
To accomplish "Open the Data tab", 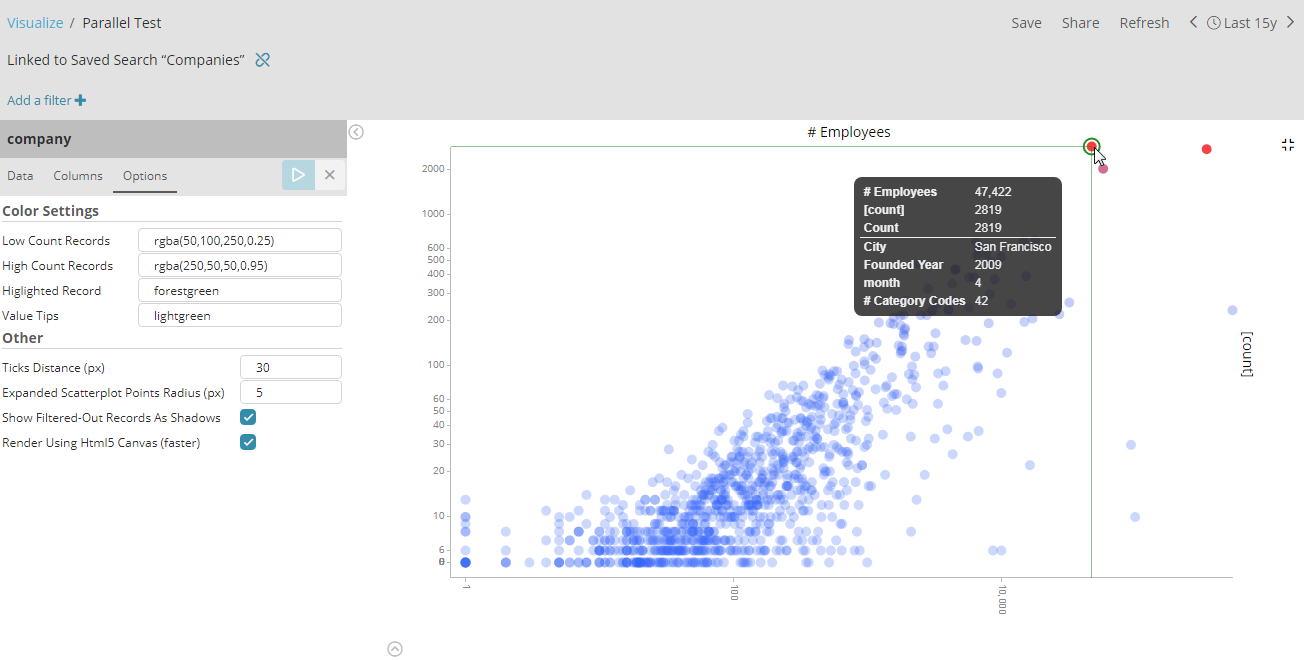I will tap(20, 174).
